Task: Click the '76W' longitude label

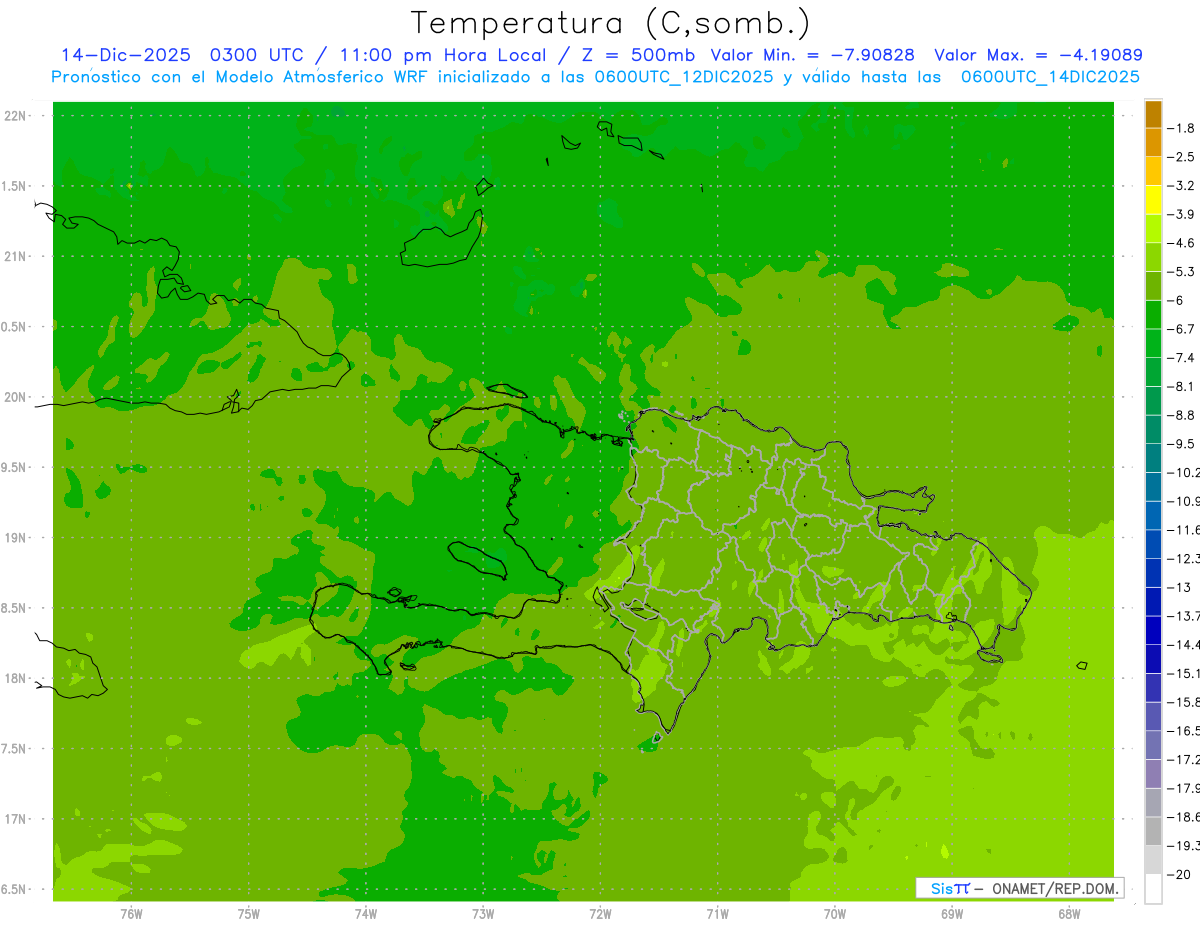Action: (131, 914)
